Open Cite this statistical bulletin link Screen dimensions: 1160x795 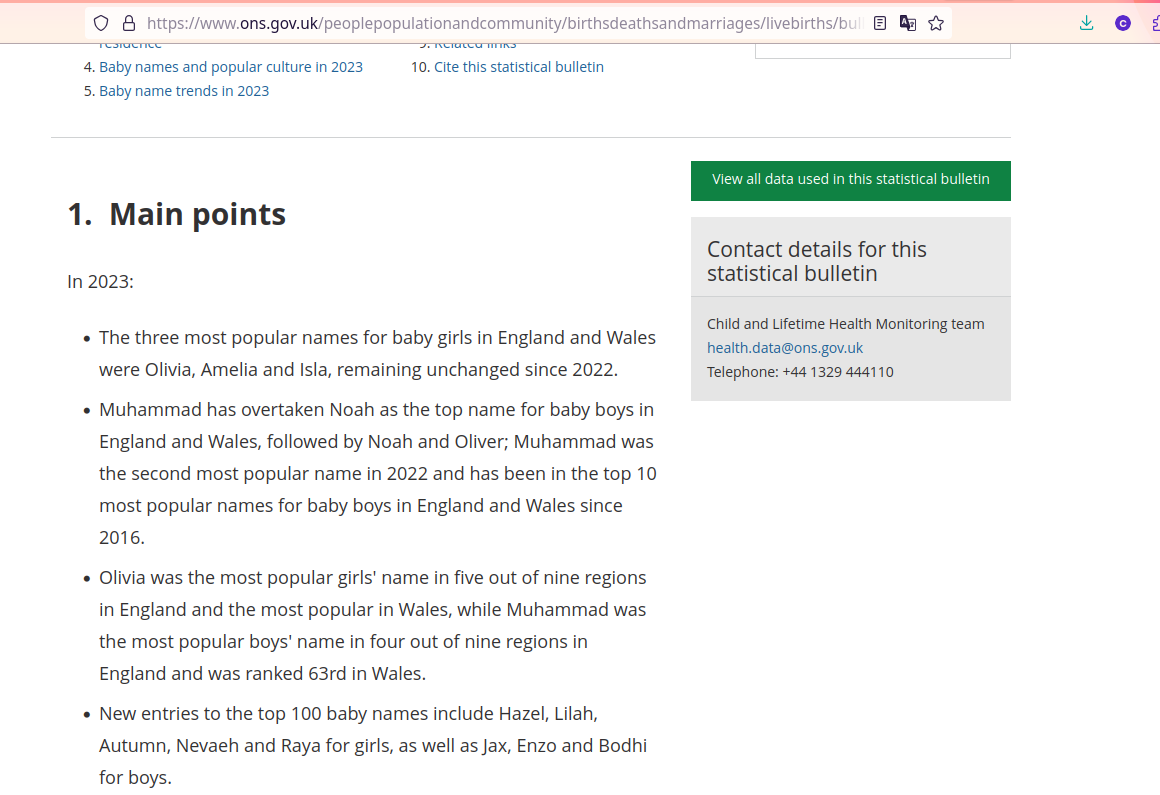click(x=519, y=67)
